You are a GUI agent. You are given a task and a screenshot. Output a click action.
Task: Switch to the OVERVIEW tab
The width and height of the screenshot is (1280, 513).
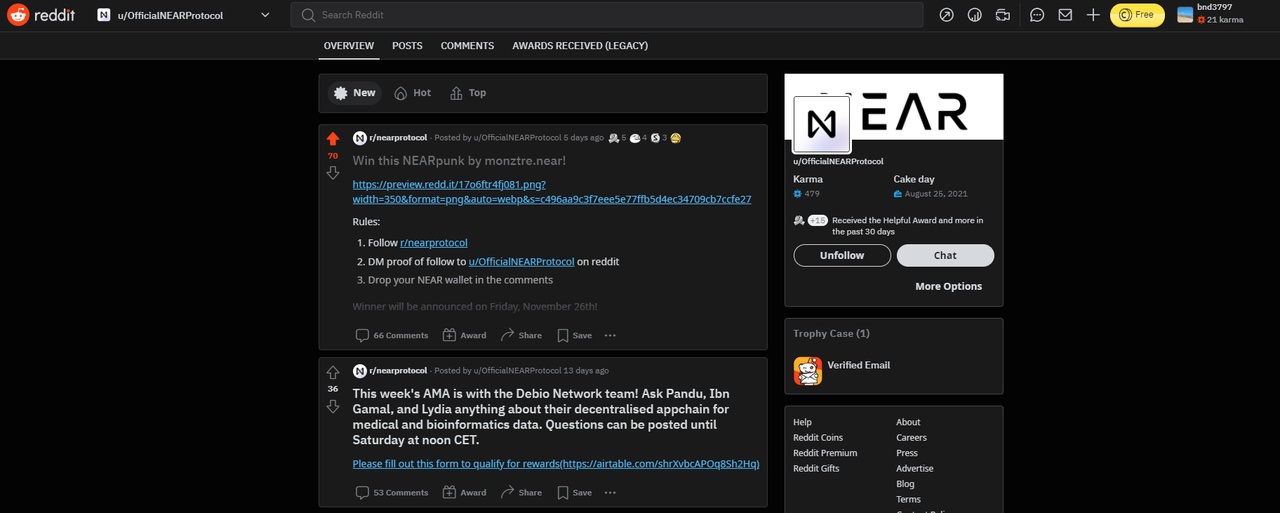coord(349,46)
